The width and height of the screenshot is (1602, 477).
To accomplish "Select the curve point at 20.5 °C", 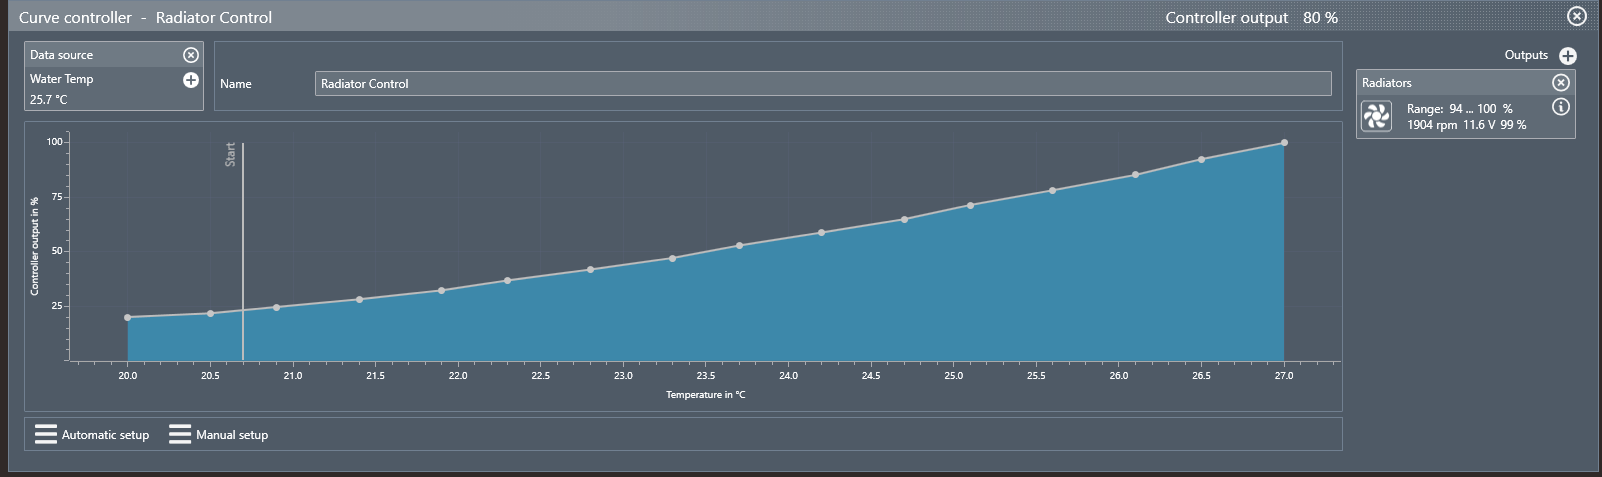I will tap(210, 314).
